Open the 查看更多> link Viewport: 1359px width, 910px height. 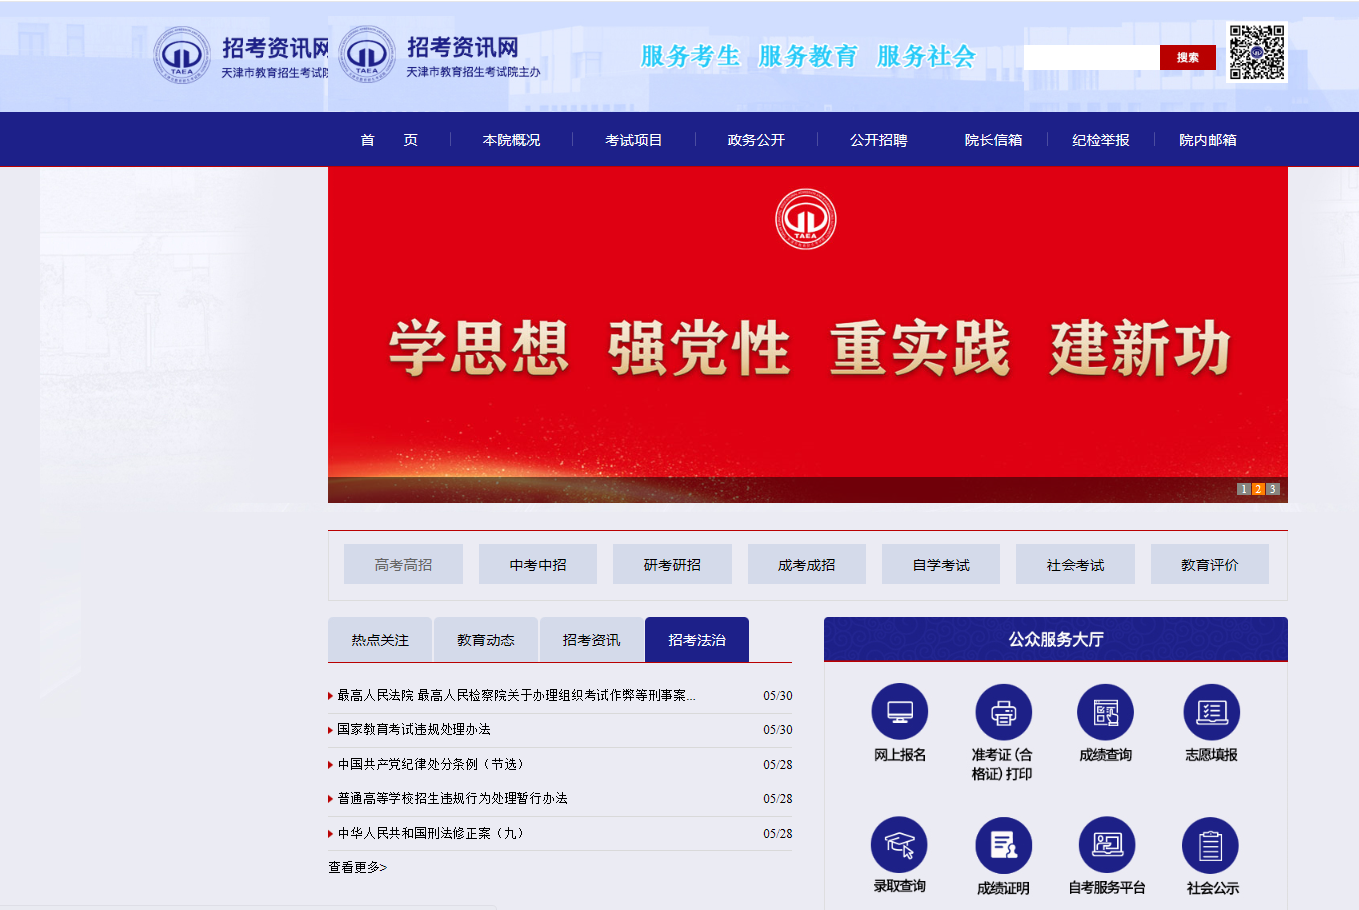(357, 867)
